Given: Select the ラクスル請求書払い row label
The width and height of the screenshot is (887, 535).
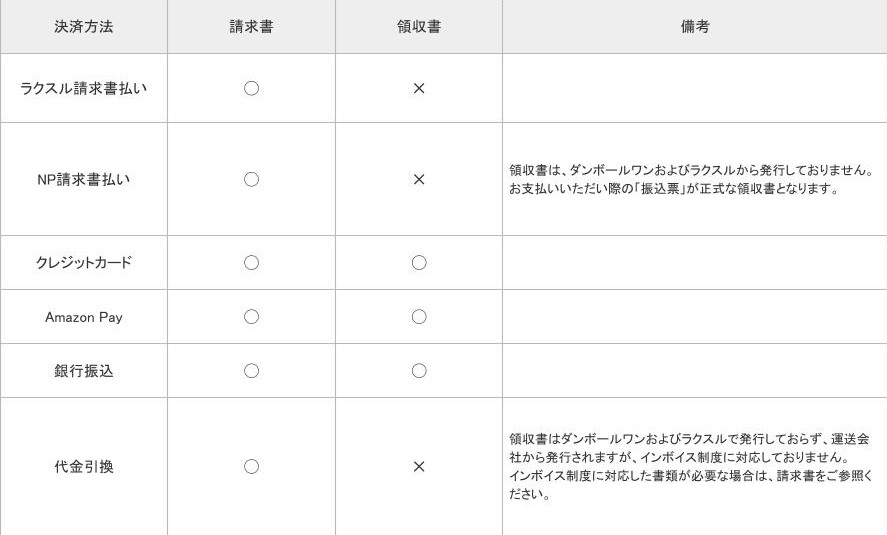Looking at the screenshot, I should (x=84, y=88).
